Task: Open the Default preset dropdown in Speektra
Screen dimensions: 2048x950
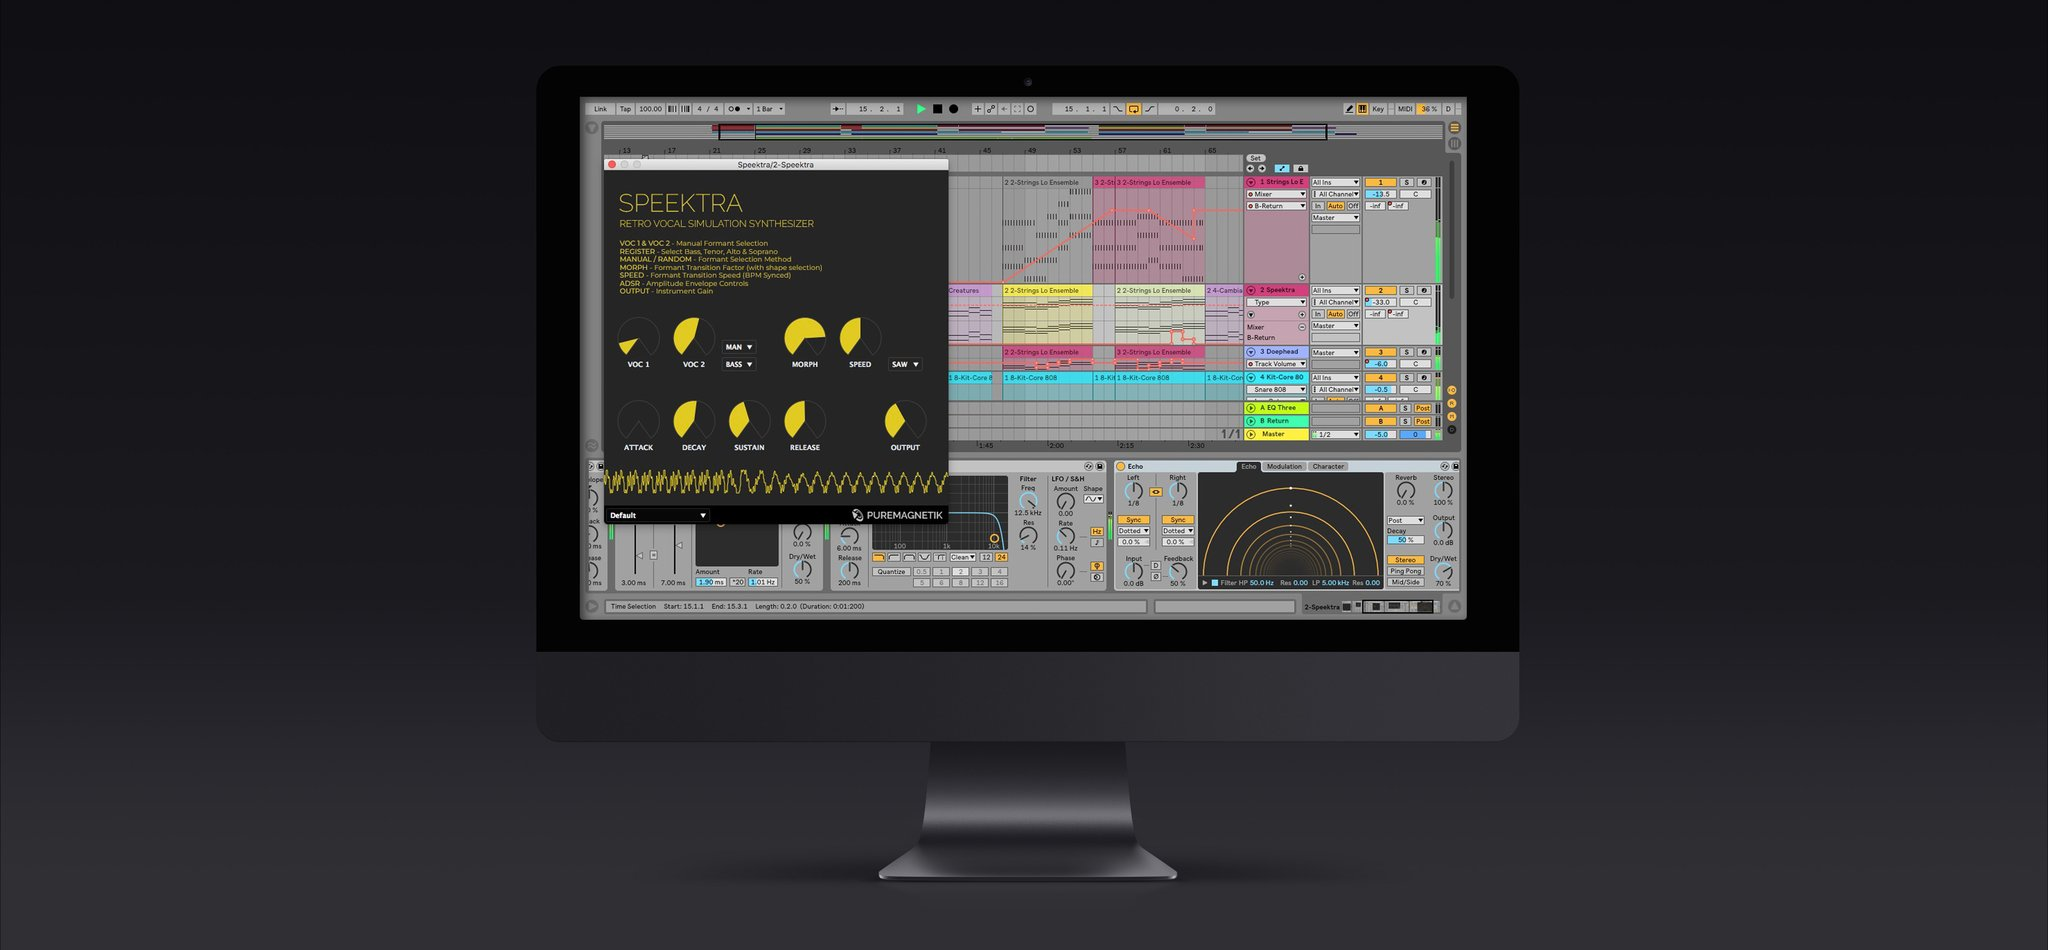Action: click(658, 515)
